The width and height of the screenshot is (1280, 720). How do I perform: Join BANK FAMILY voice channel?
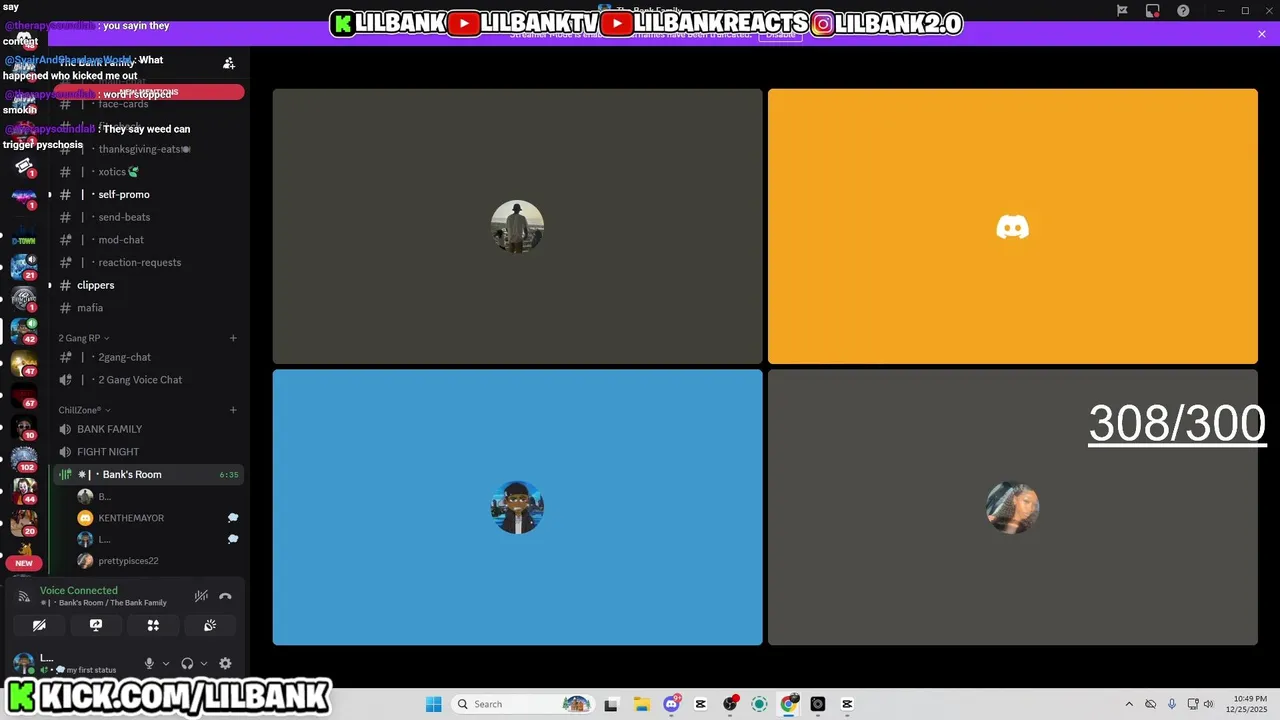149,429
